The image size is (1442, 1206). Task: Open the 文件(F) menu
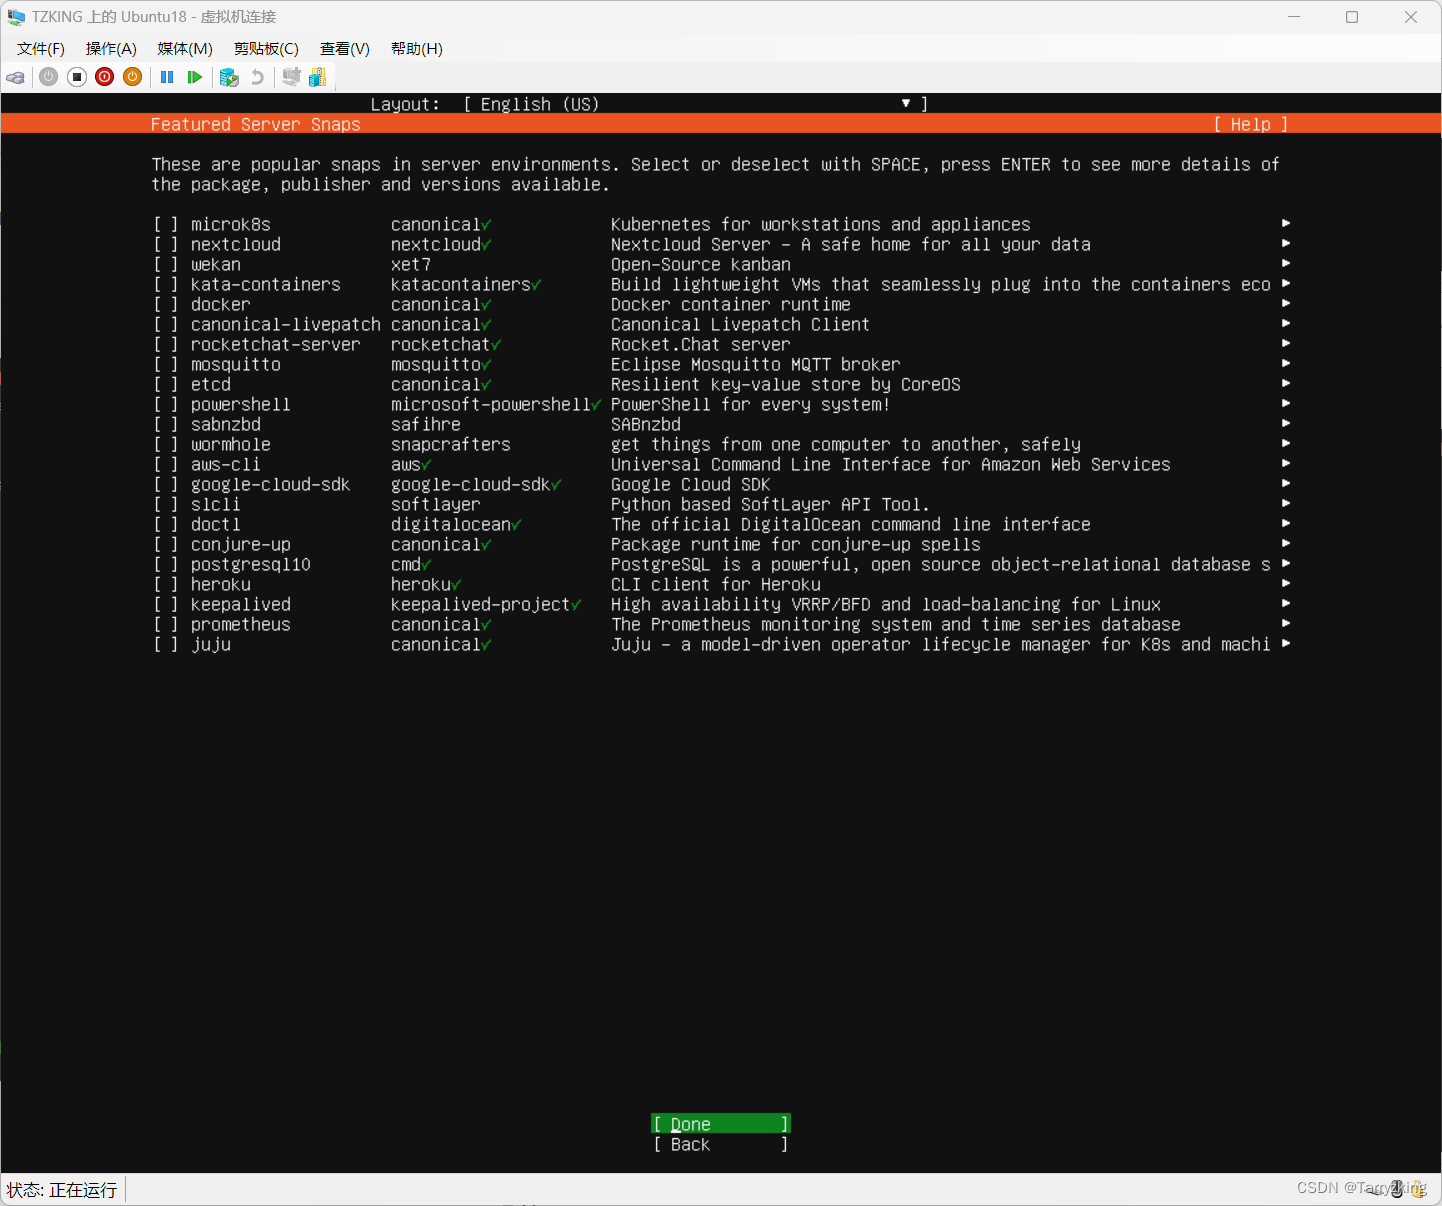click(x=41, y=49)
